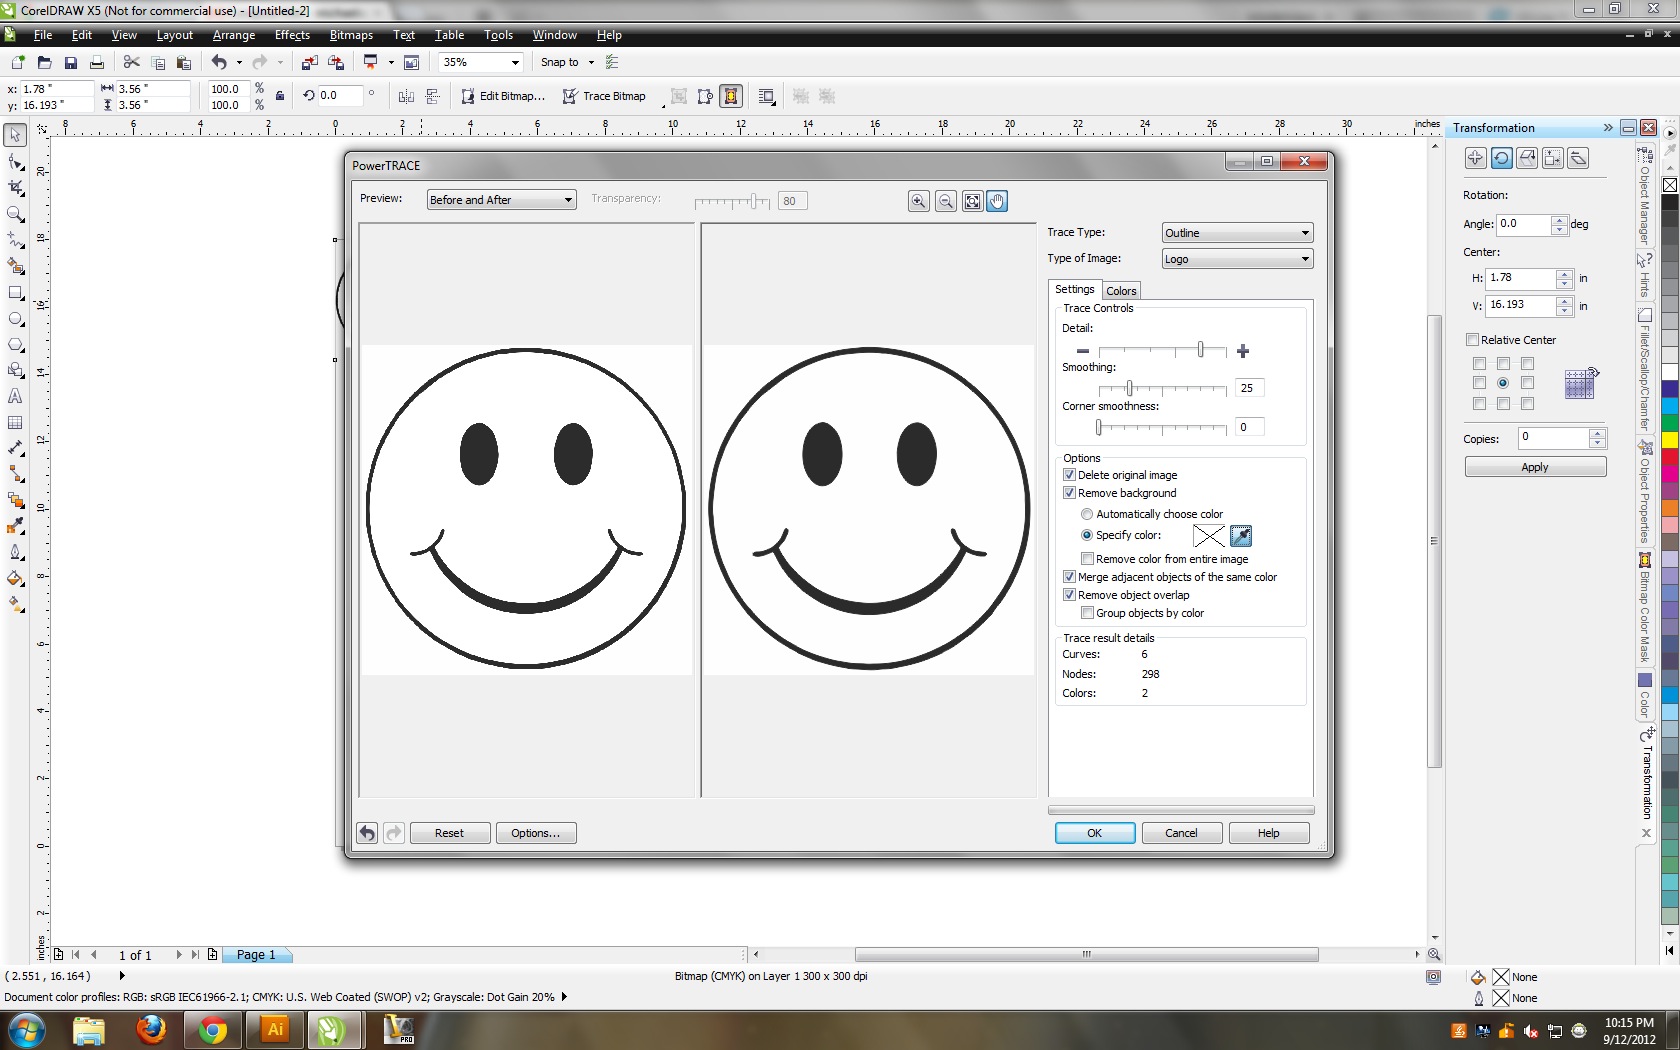Expand the undo history dropdown arrow
This screenshot has width=1680, height=1050.
point(239,62)
